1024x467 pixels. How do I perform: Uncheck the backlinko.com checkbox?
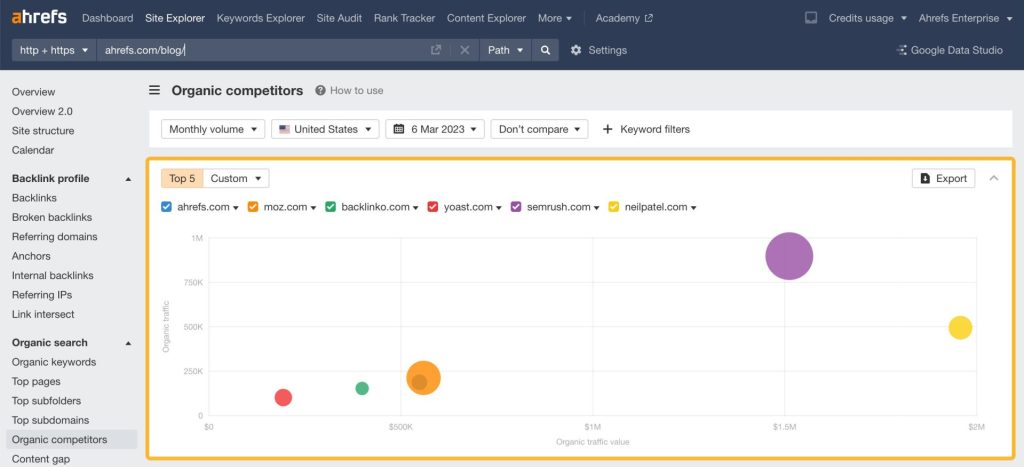pyautogui.click(x=330, y=207)
